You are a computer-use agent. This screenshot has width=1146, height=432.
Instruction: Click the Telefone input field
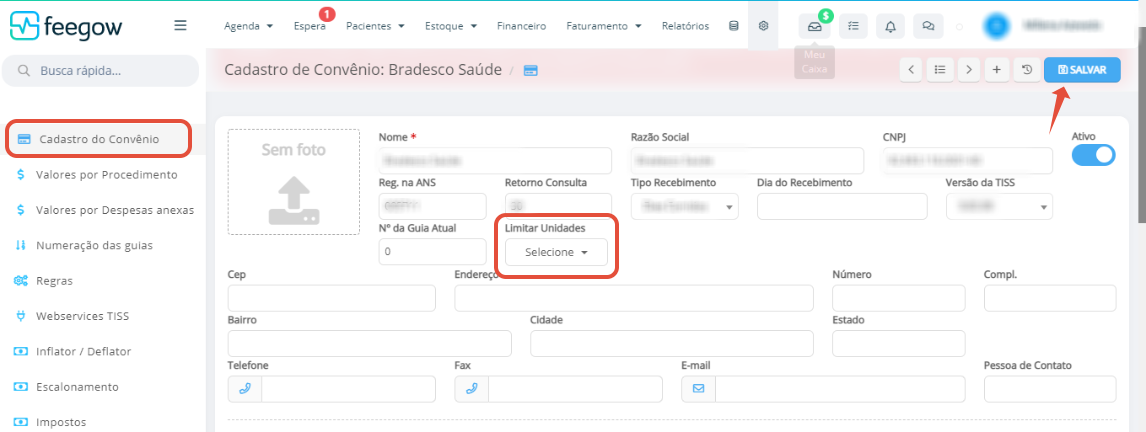pos(349,389)
